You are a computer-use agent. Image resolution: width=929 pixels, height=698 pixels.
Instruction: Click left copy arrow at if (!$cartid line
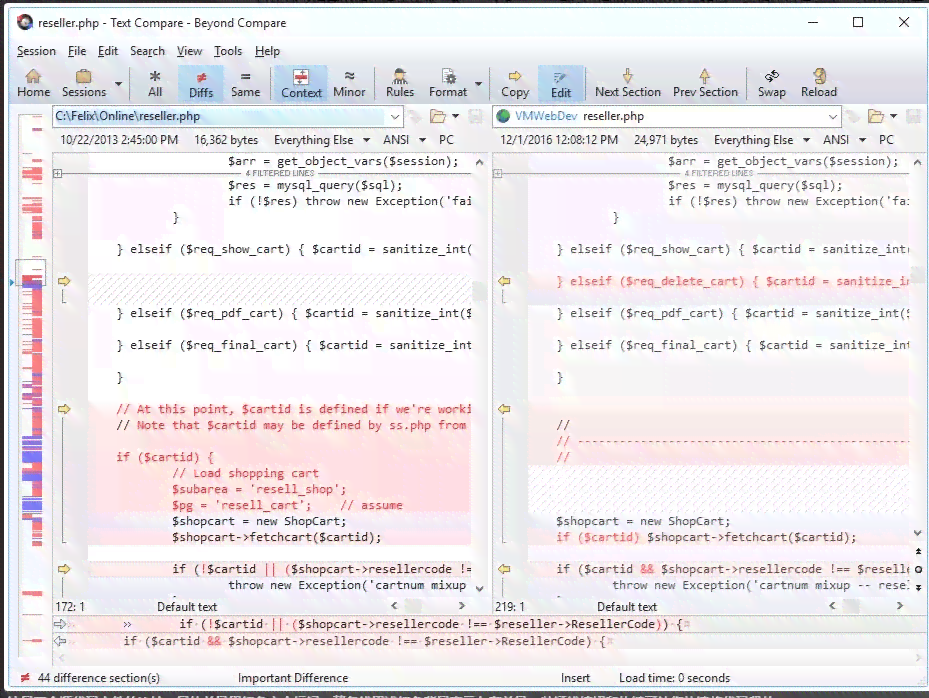[64, 569]
